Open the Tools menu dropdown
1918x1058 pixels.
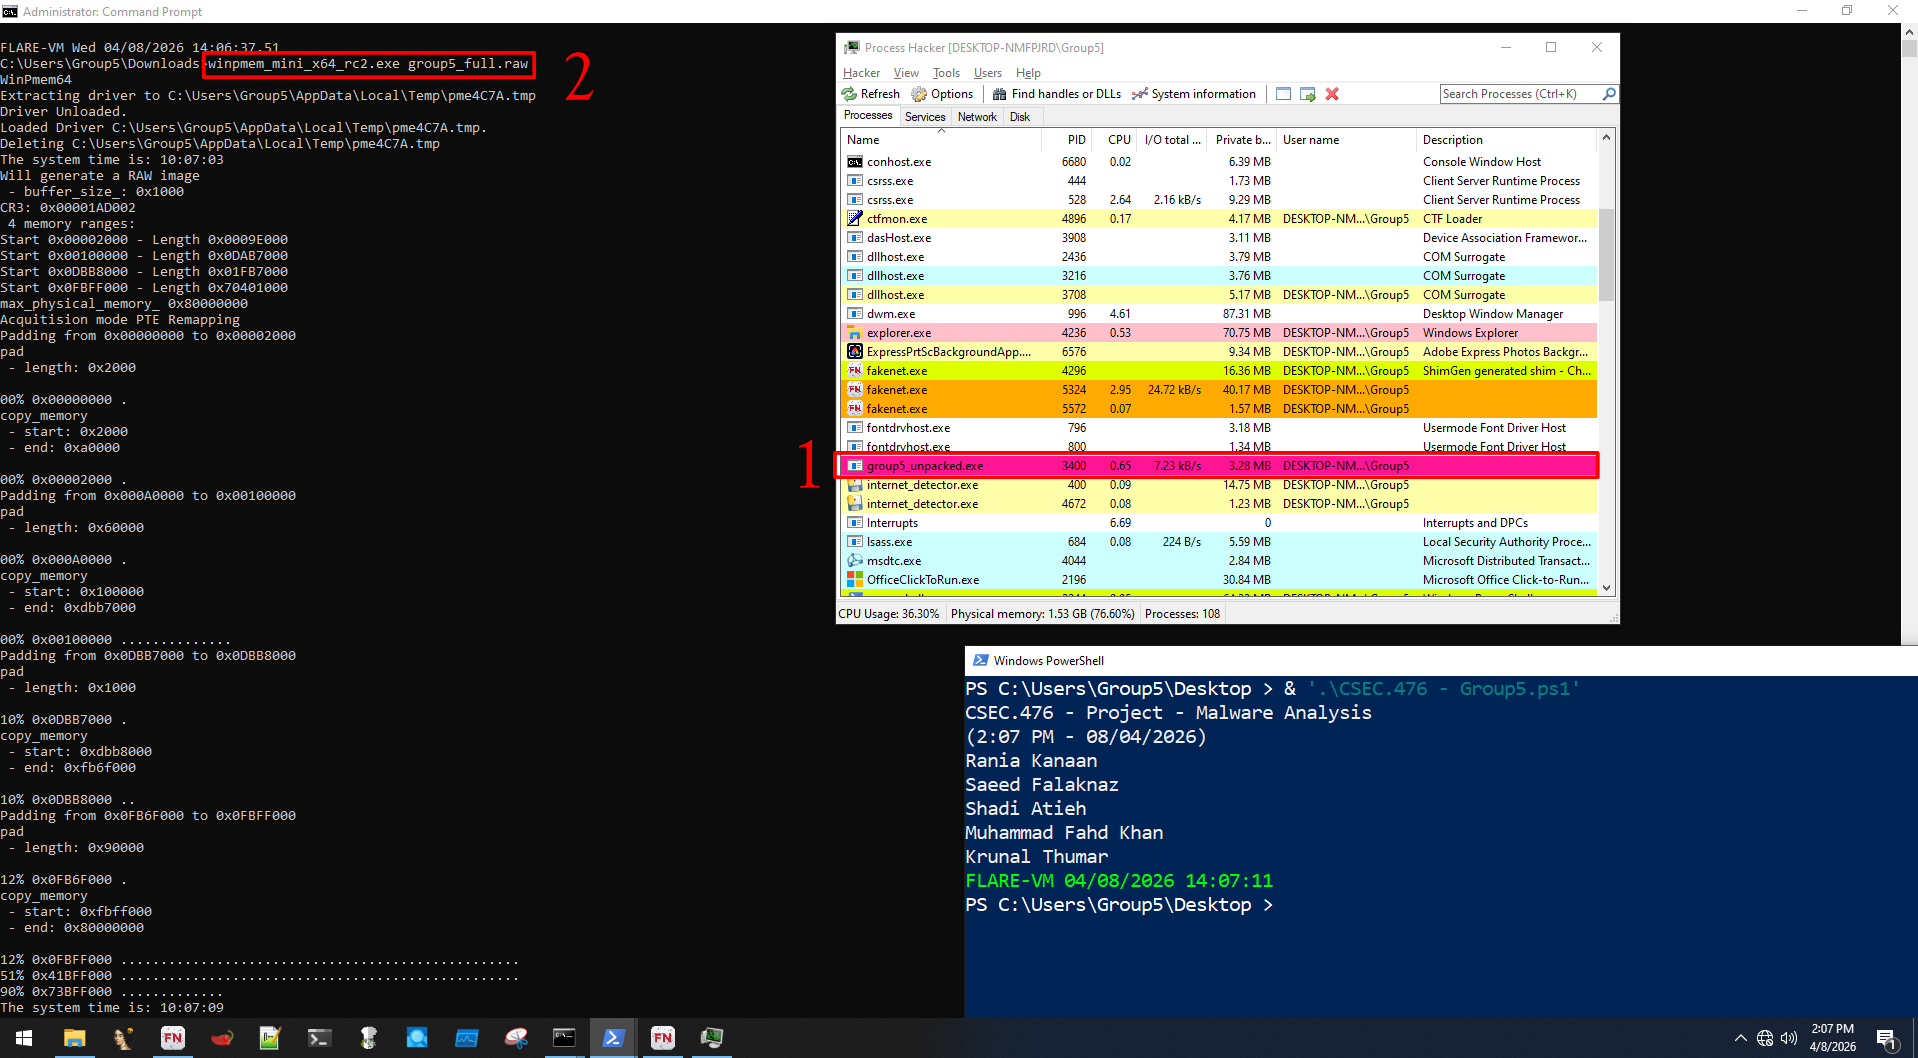pyautogui.click(x=946, y=72)
